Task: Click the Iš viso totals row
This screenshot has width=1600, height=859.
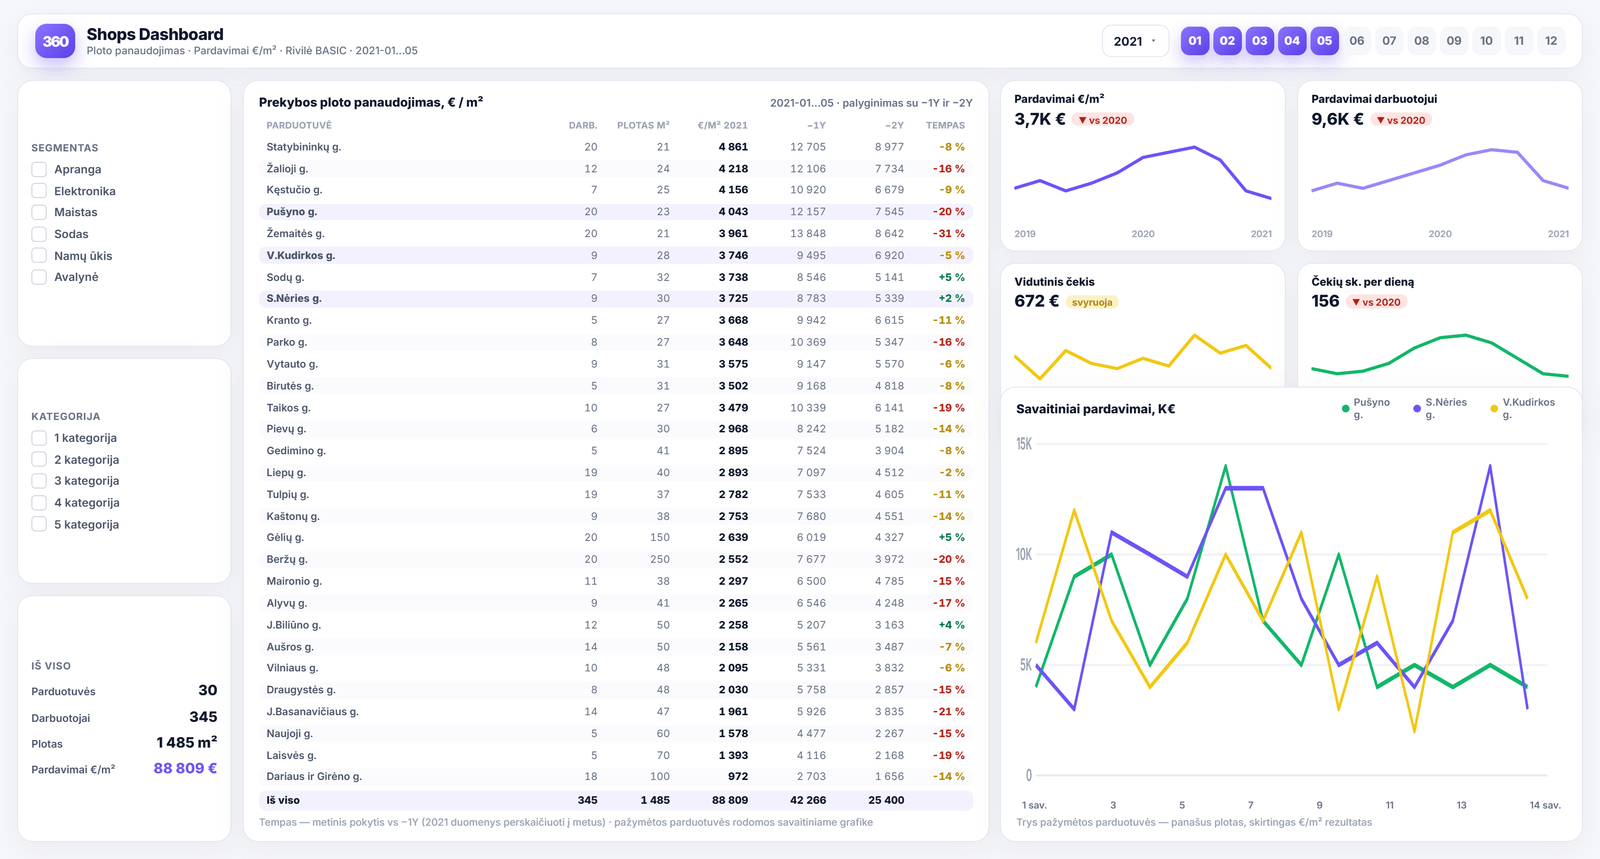Action: coord(616,800)
